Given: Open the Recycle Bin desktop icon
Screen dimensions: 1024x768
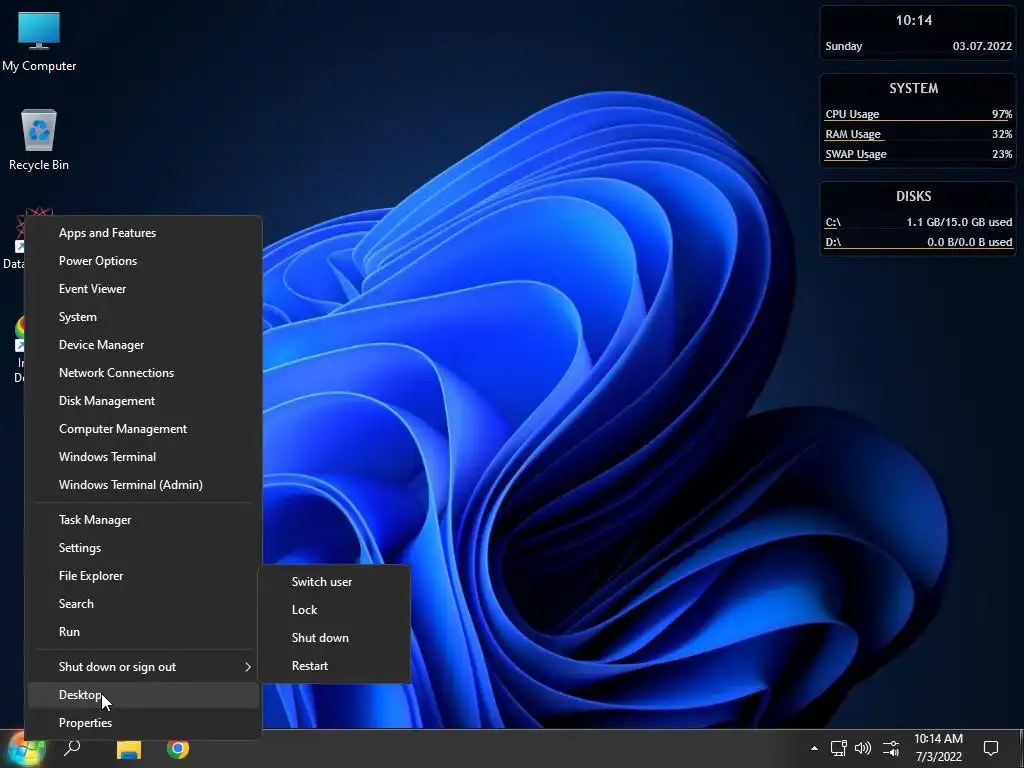Looking at the screenshot, I should click(x=39, y=140).
